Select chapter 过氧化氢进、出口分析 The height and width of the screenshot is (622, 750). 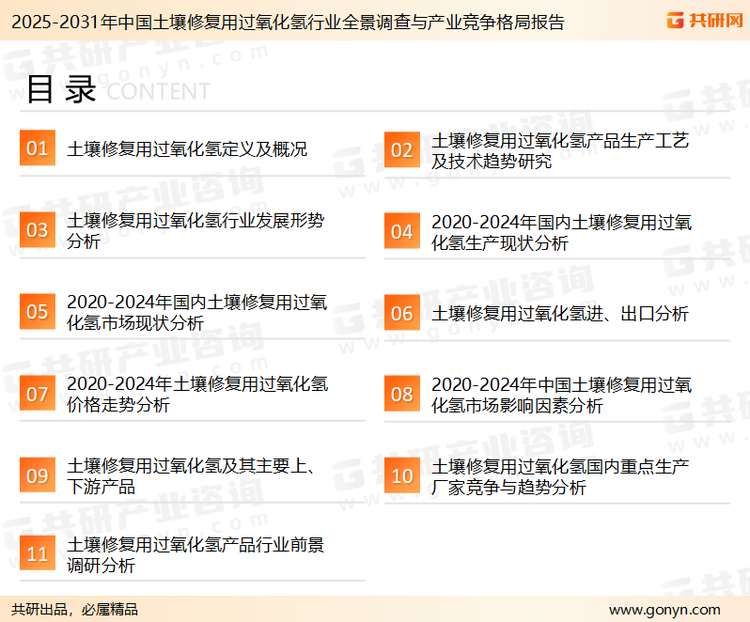(x=560, y=314)
